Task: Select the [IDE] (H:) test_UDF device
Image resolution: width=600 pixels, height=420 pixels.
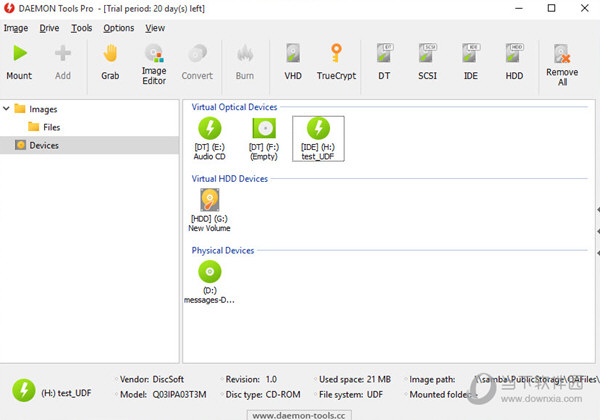Action: pos(318,139)
